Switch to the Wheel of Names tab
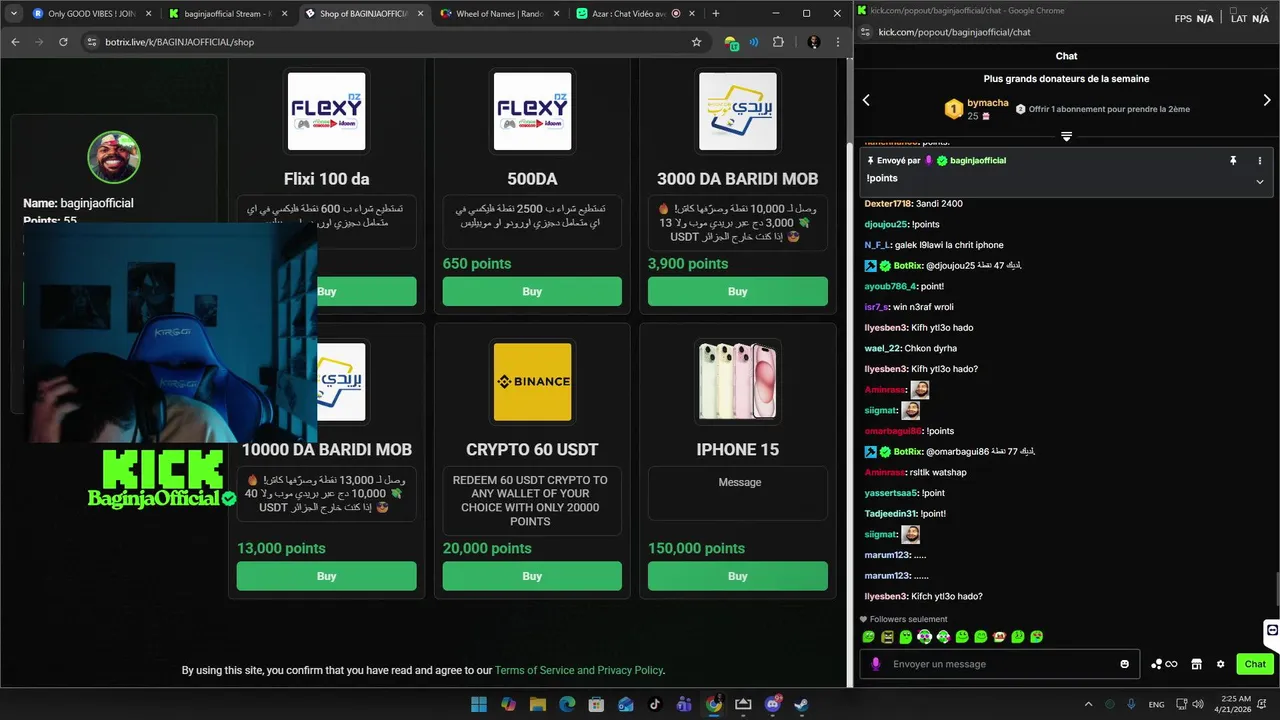 pyautogui.click(x=499, y=14)
